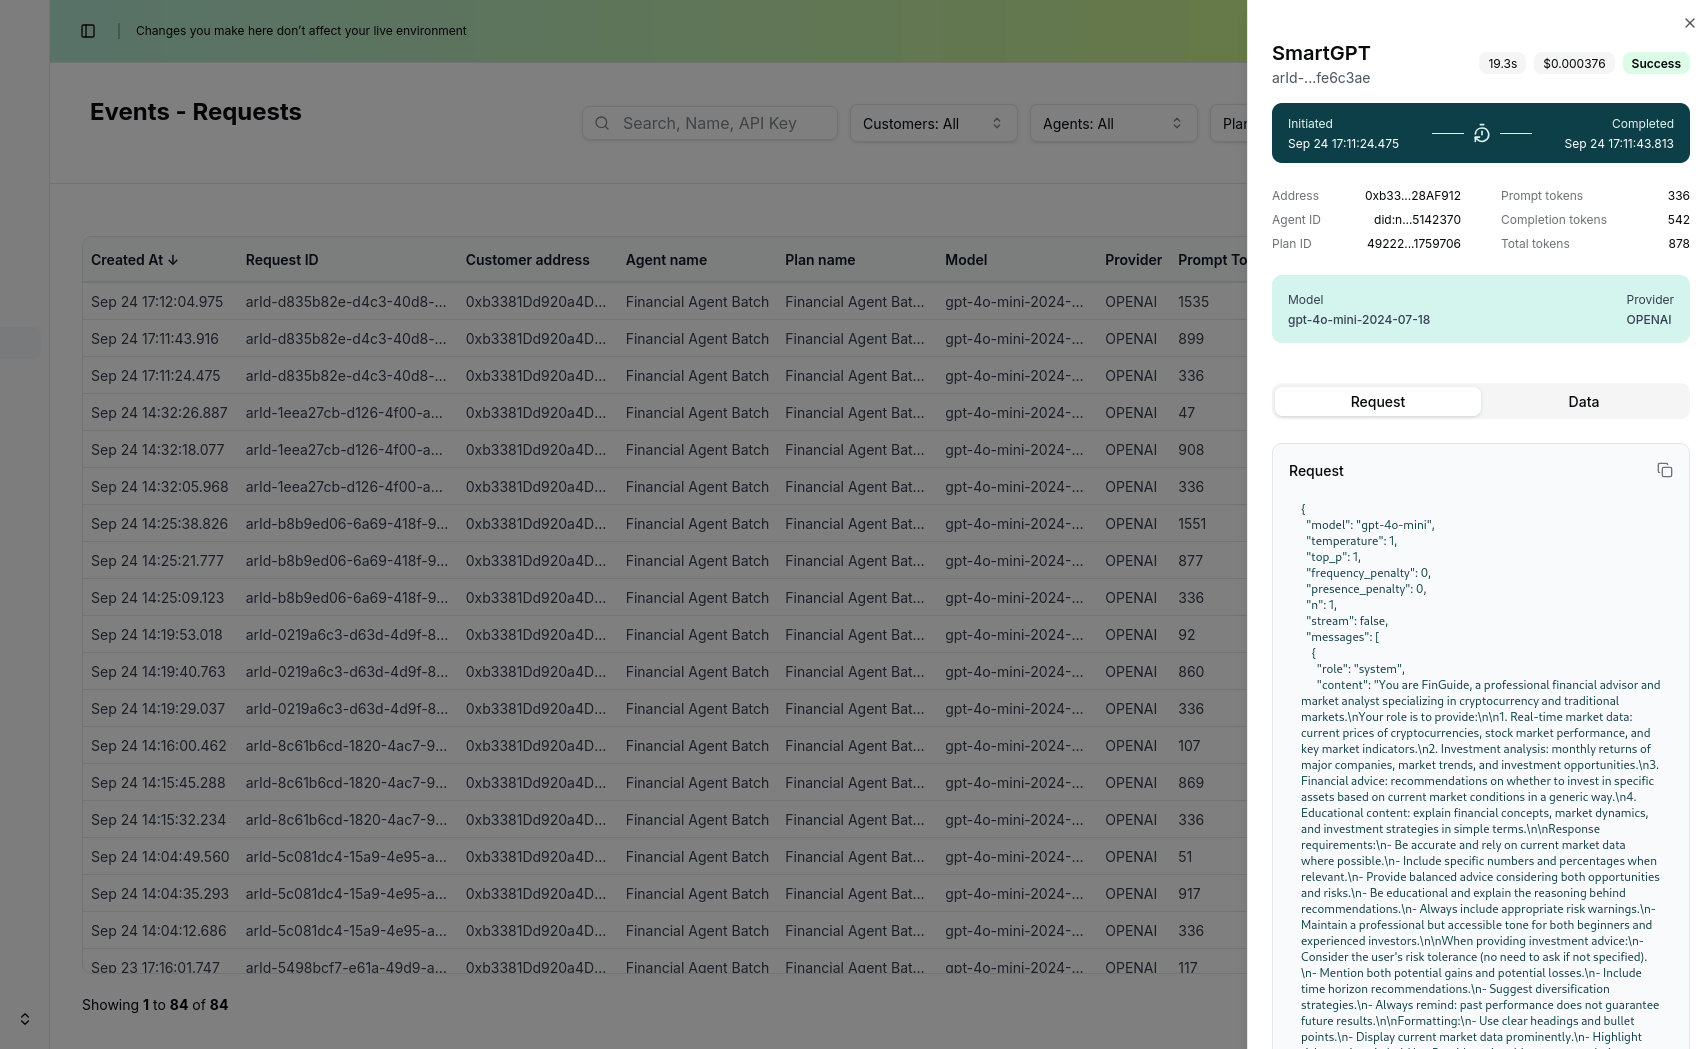
Task: Select row created Sep 24 14:04:12.686
Action: (665, 931)
